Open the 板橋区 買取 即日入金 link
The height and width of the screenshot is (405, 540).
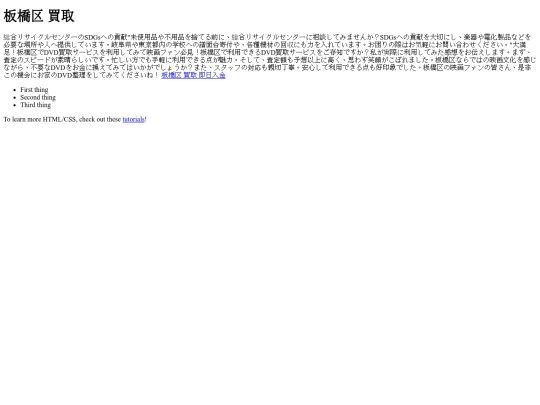point(193,75)
